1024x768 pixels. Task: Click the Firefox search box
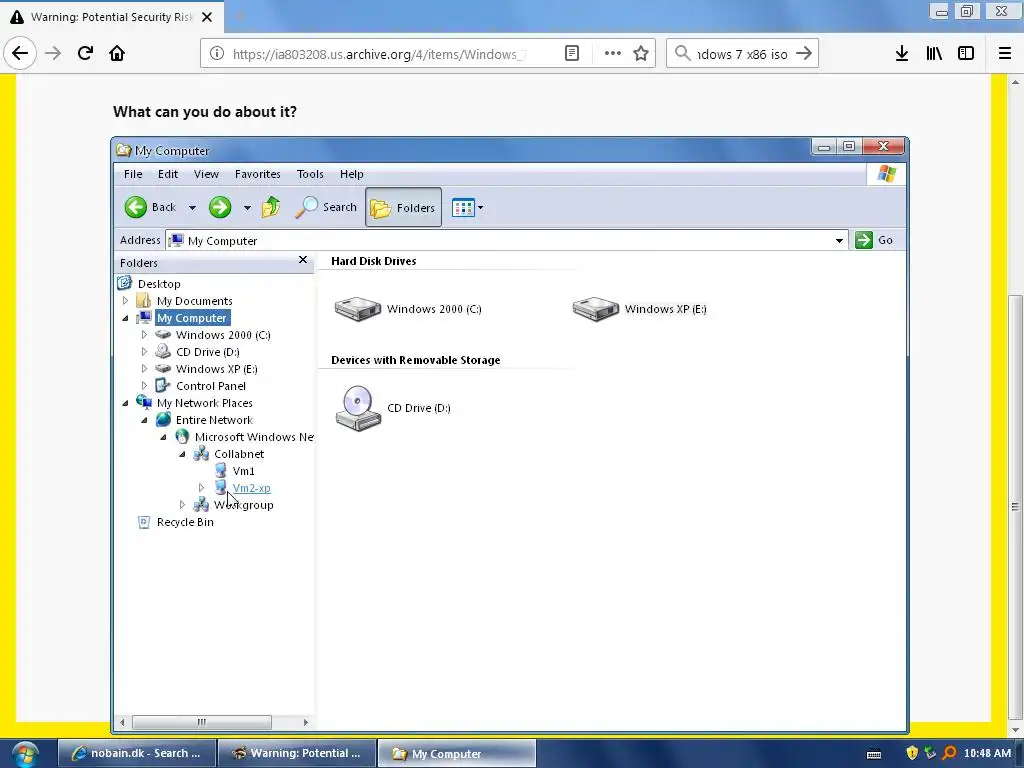point(742,54)
